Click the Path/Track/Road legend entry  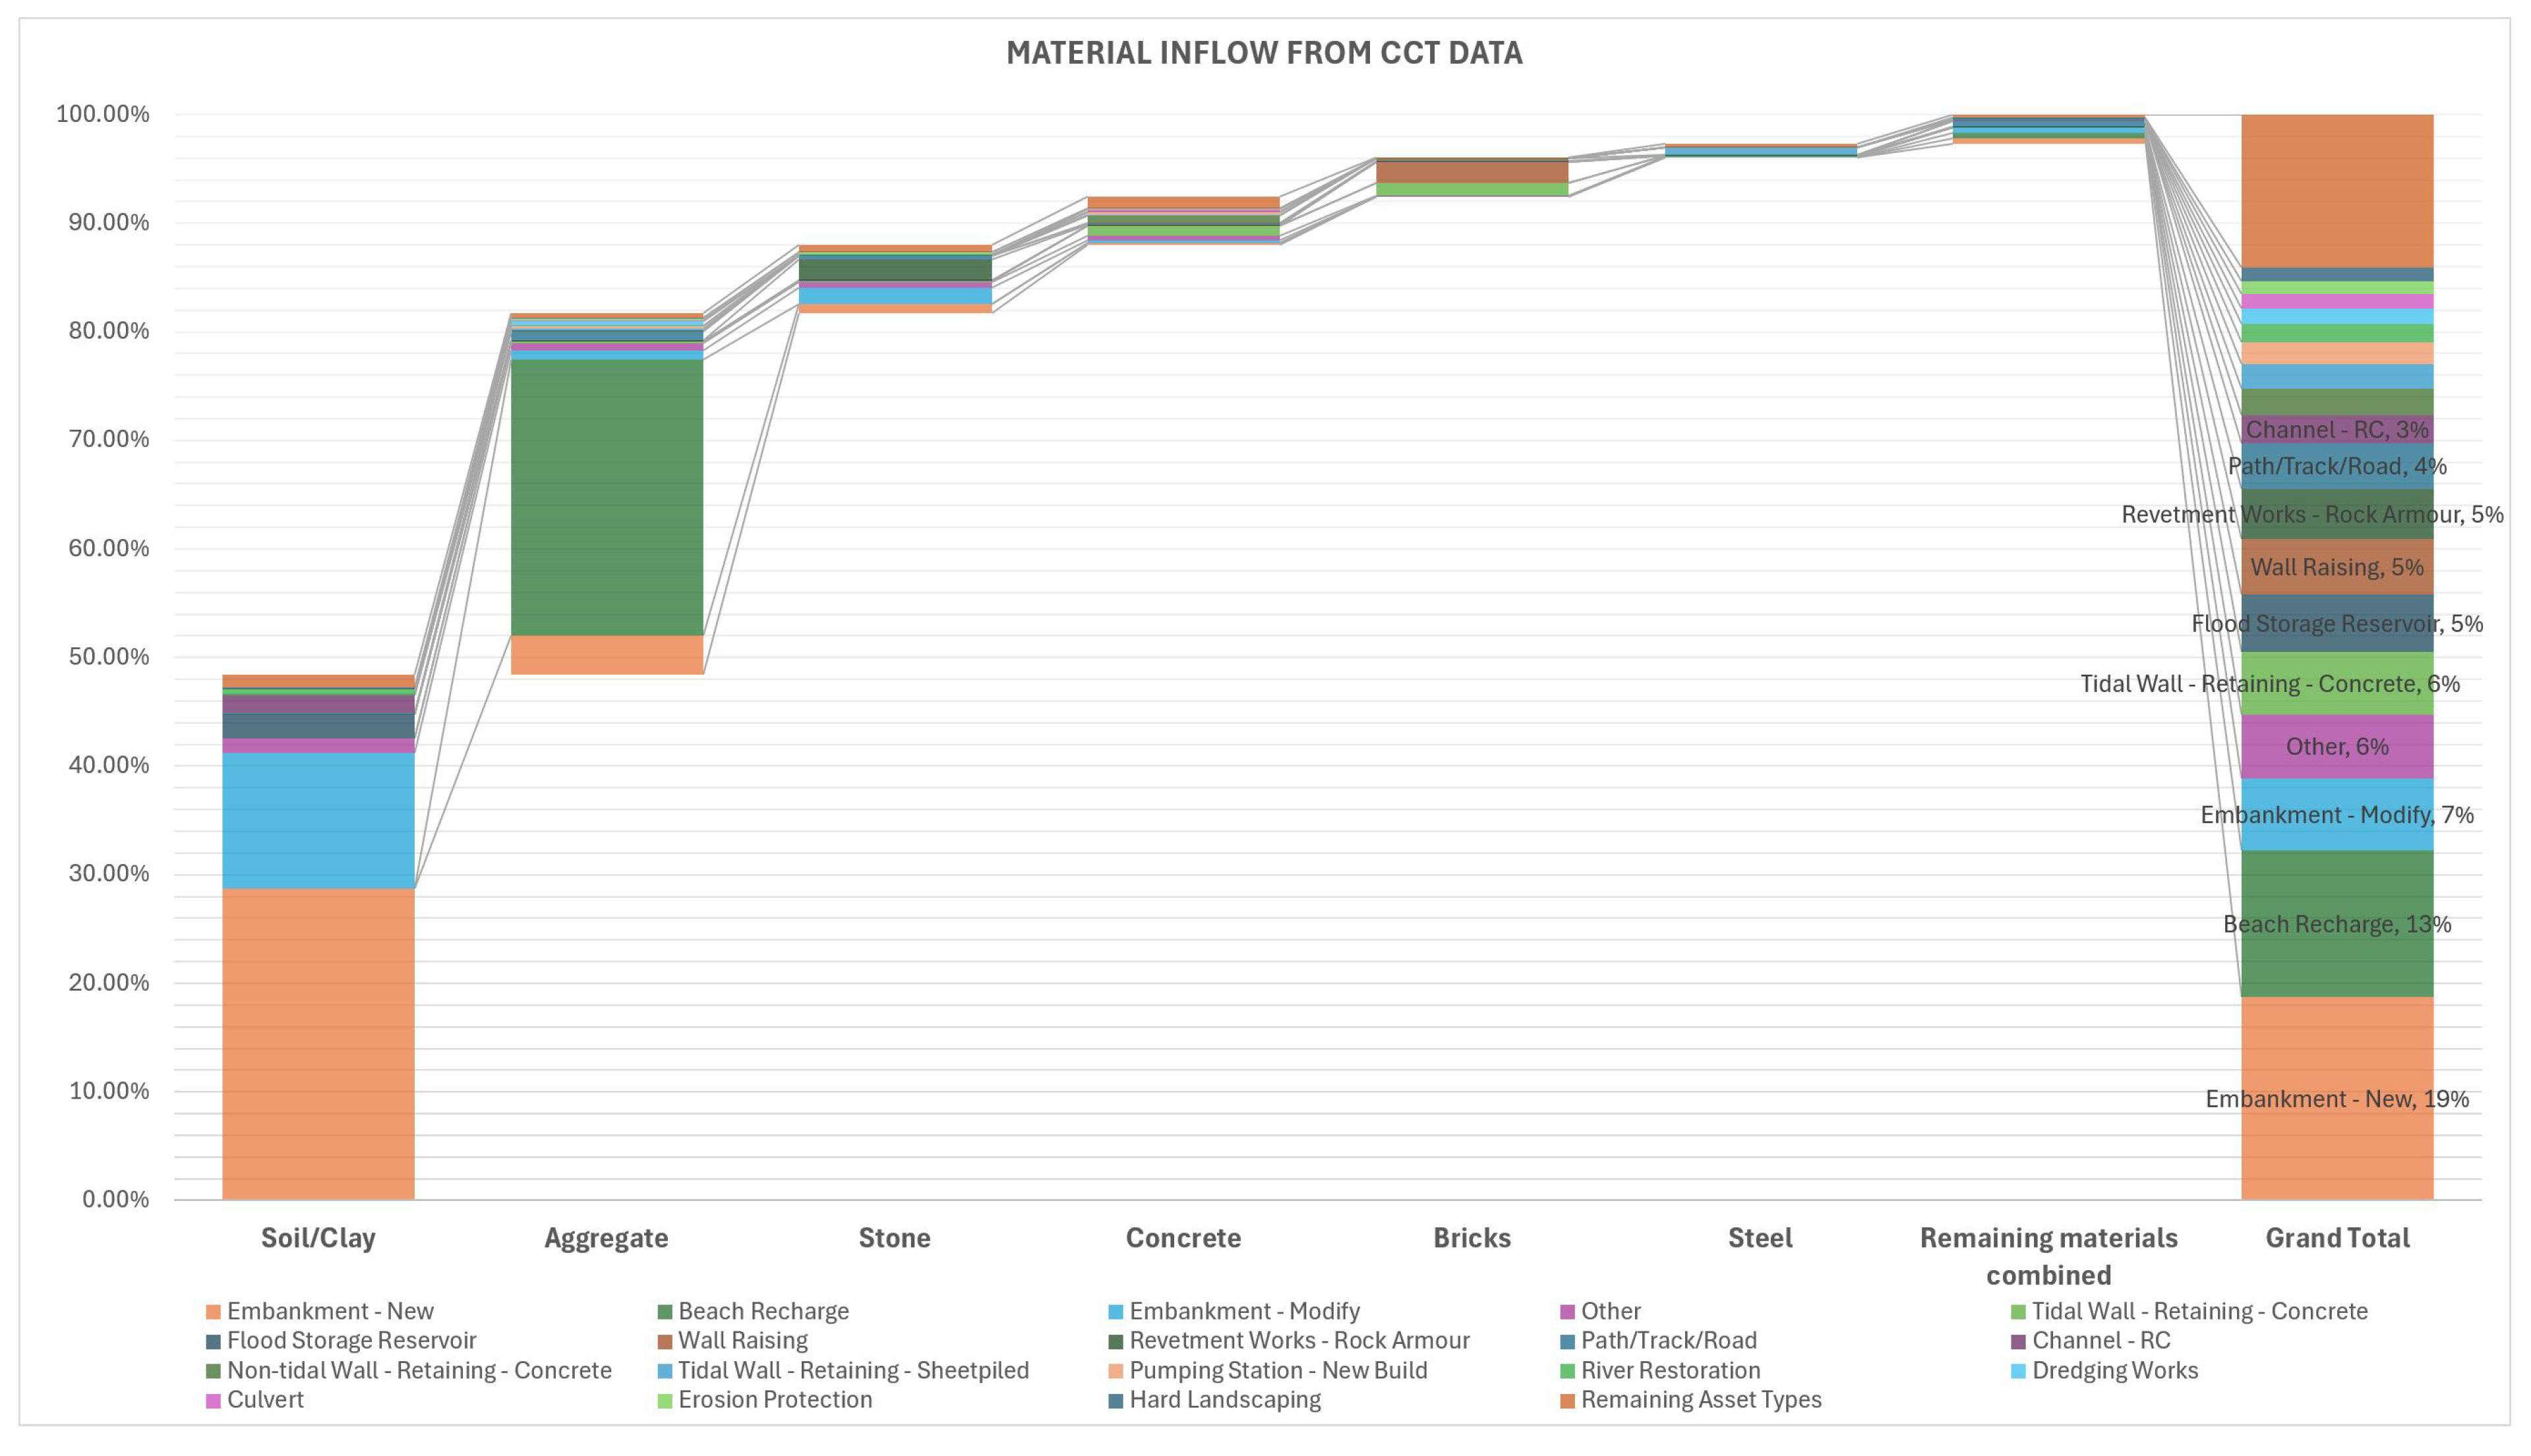pos(1658,1340)
